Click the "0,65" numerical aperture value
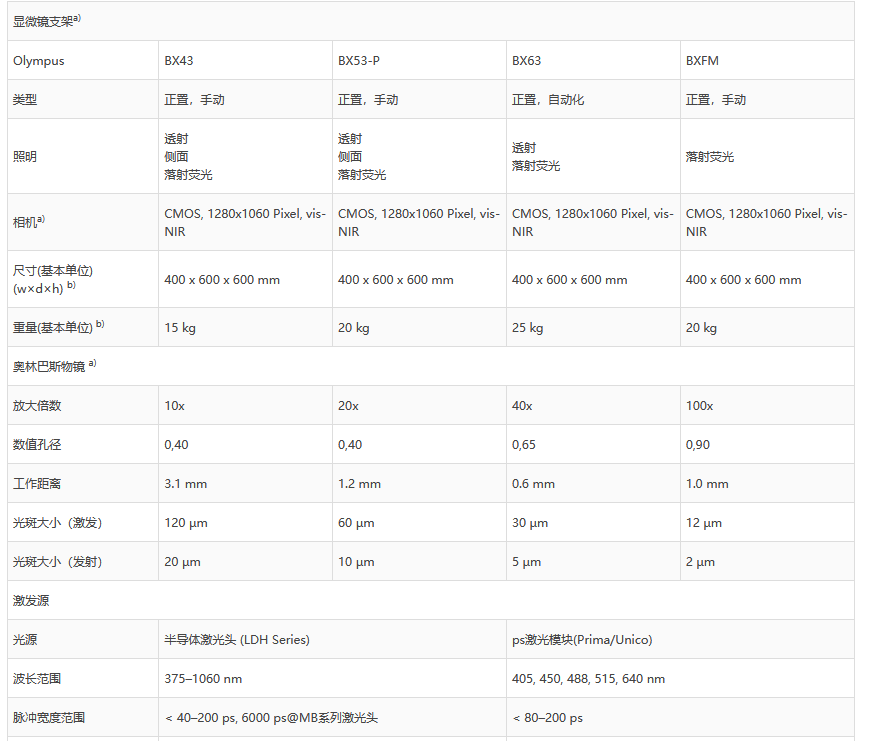 (526, 445)
